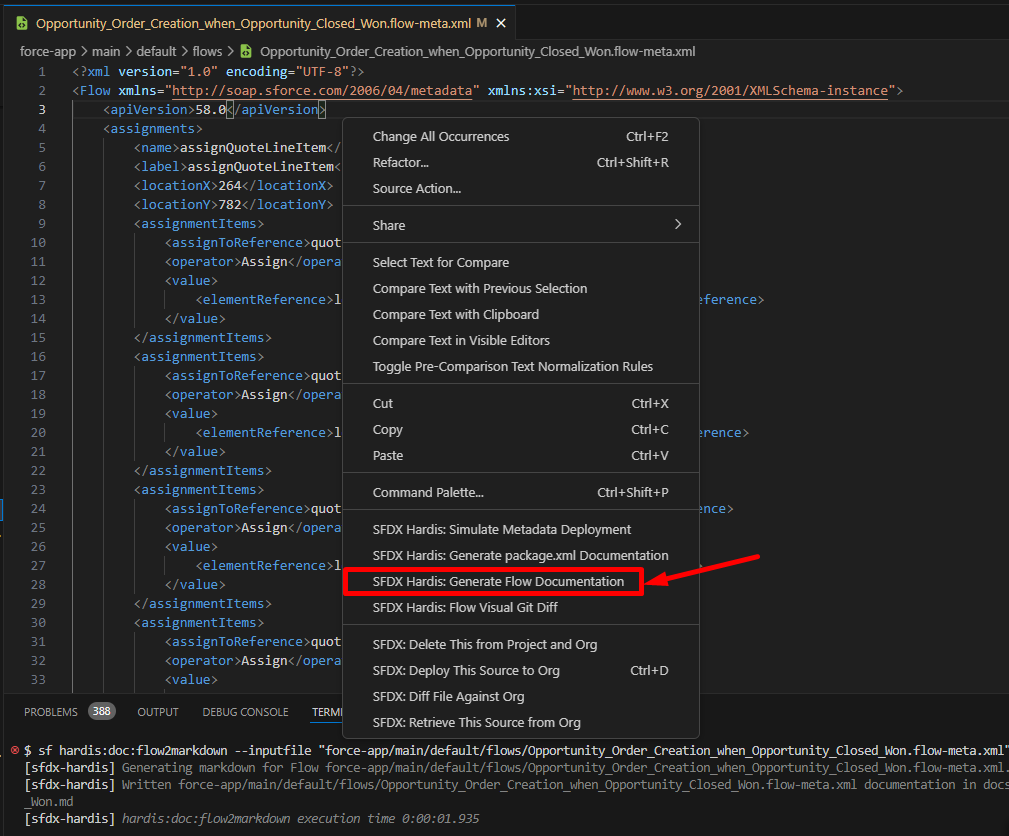Click the flow file icon in the breadcrumb bar
Image resolution: width=1009 pixels, height=836 pixels.
pyautogui.click(x=245, y=51)
